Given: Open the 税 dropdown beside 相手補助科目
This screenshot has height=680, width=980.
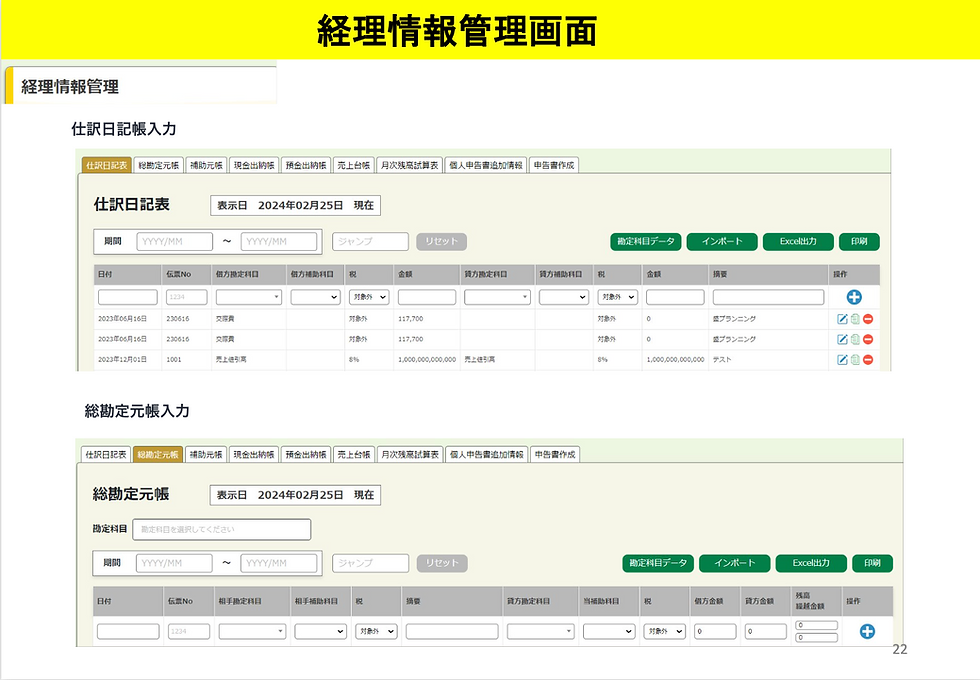Looking at the screenshot, I should (x=376, y=631).
